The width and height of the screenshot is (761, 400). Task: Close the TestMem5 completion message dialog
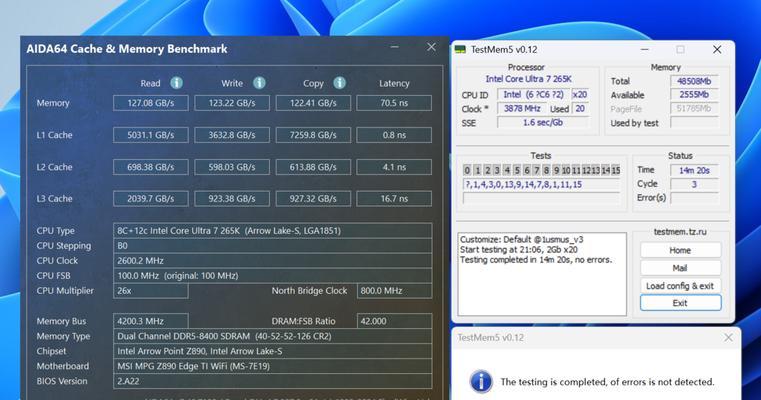click(x=728, y=337)
